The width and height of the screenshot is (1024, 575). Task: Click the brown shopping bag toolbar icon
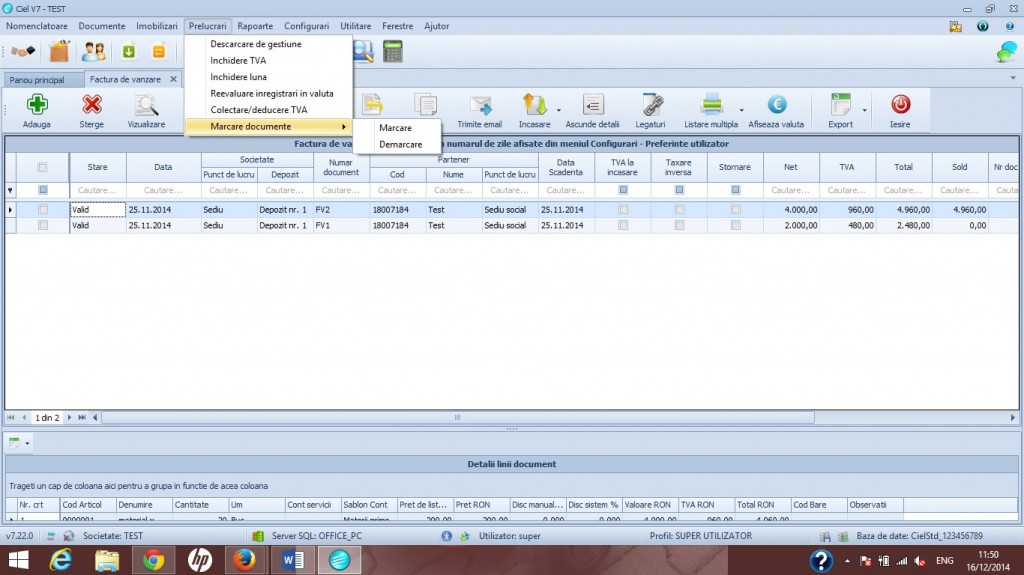tap(59, 51)
